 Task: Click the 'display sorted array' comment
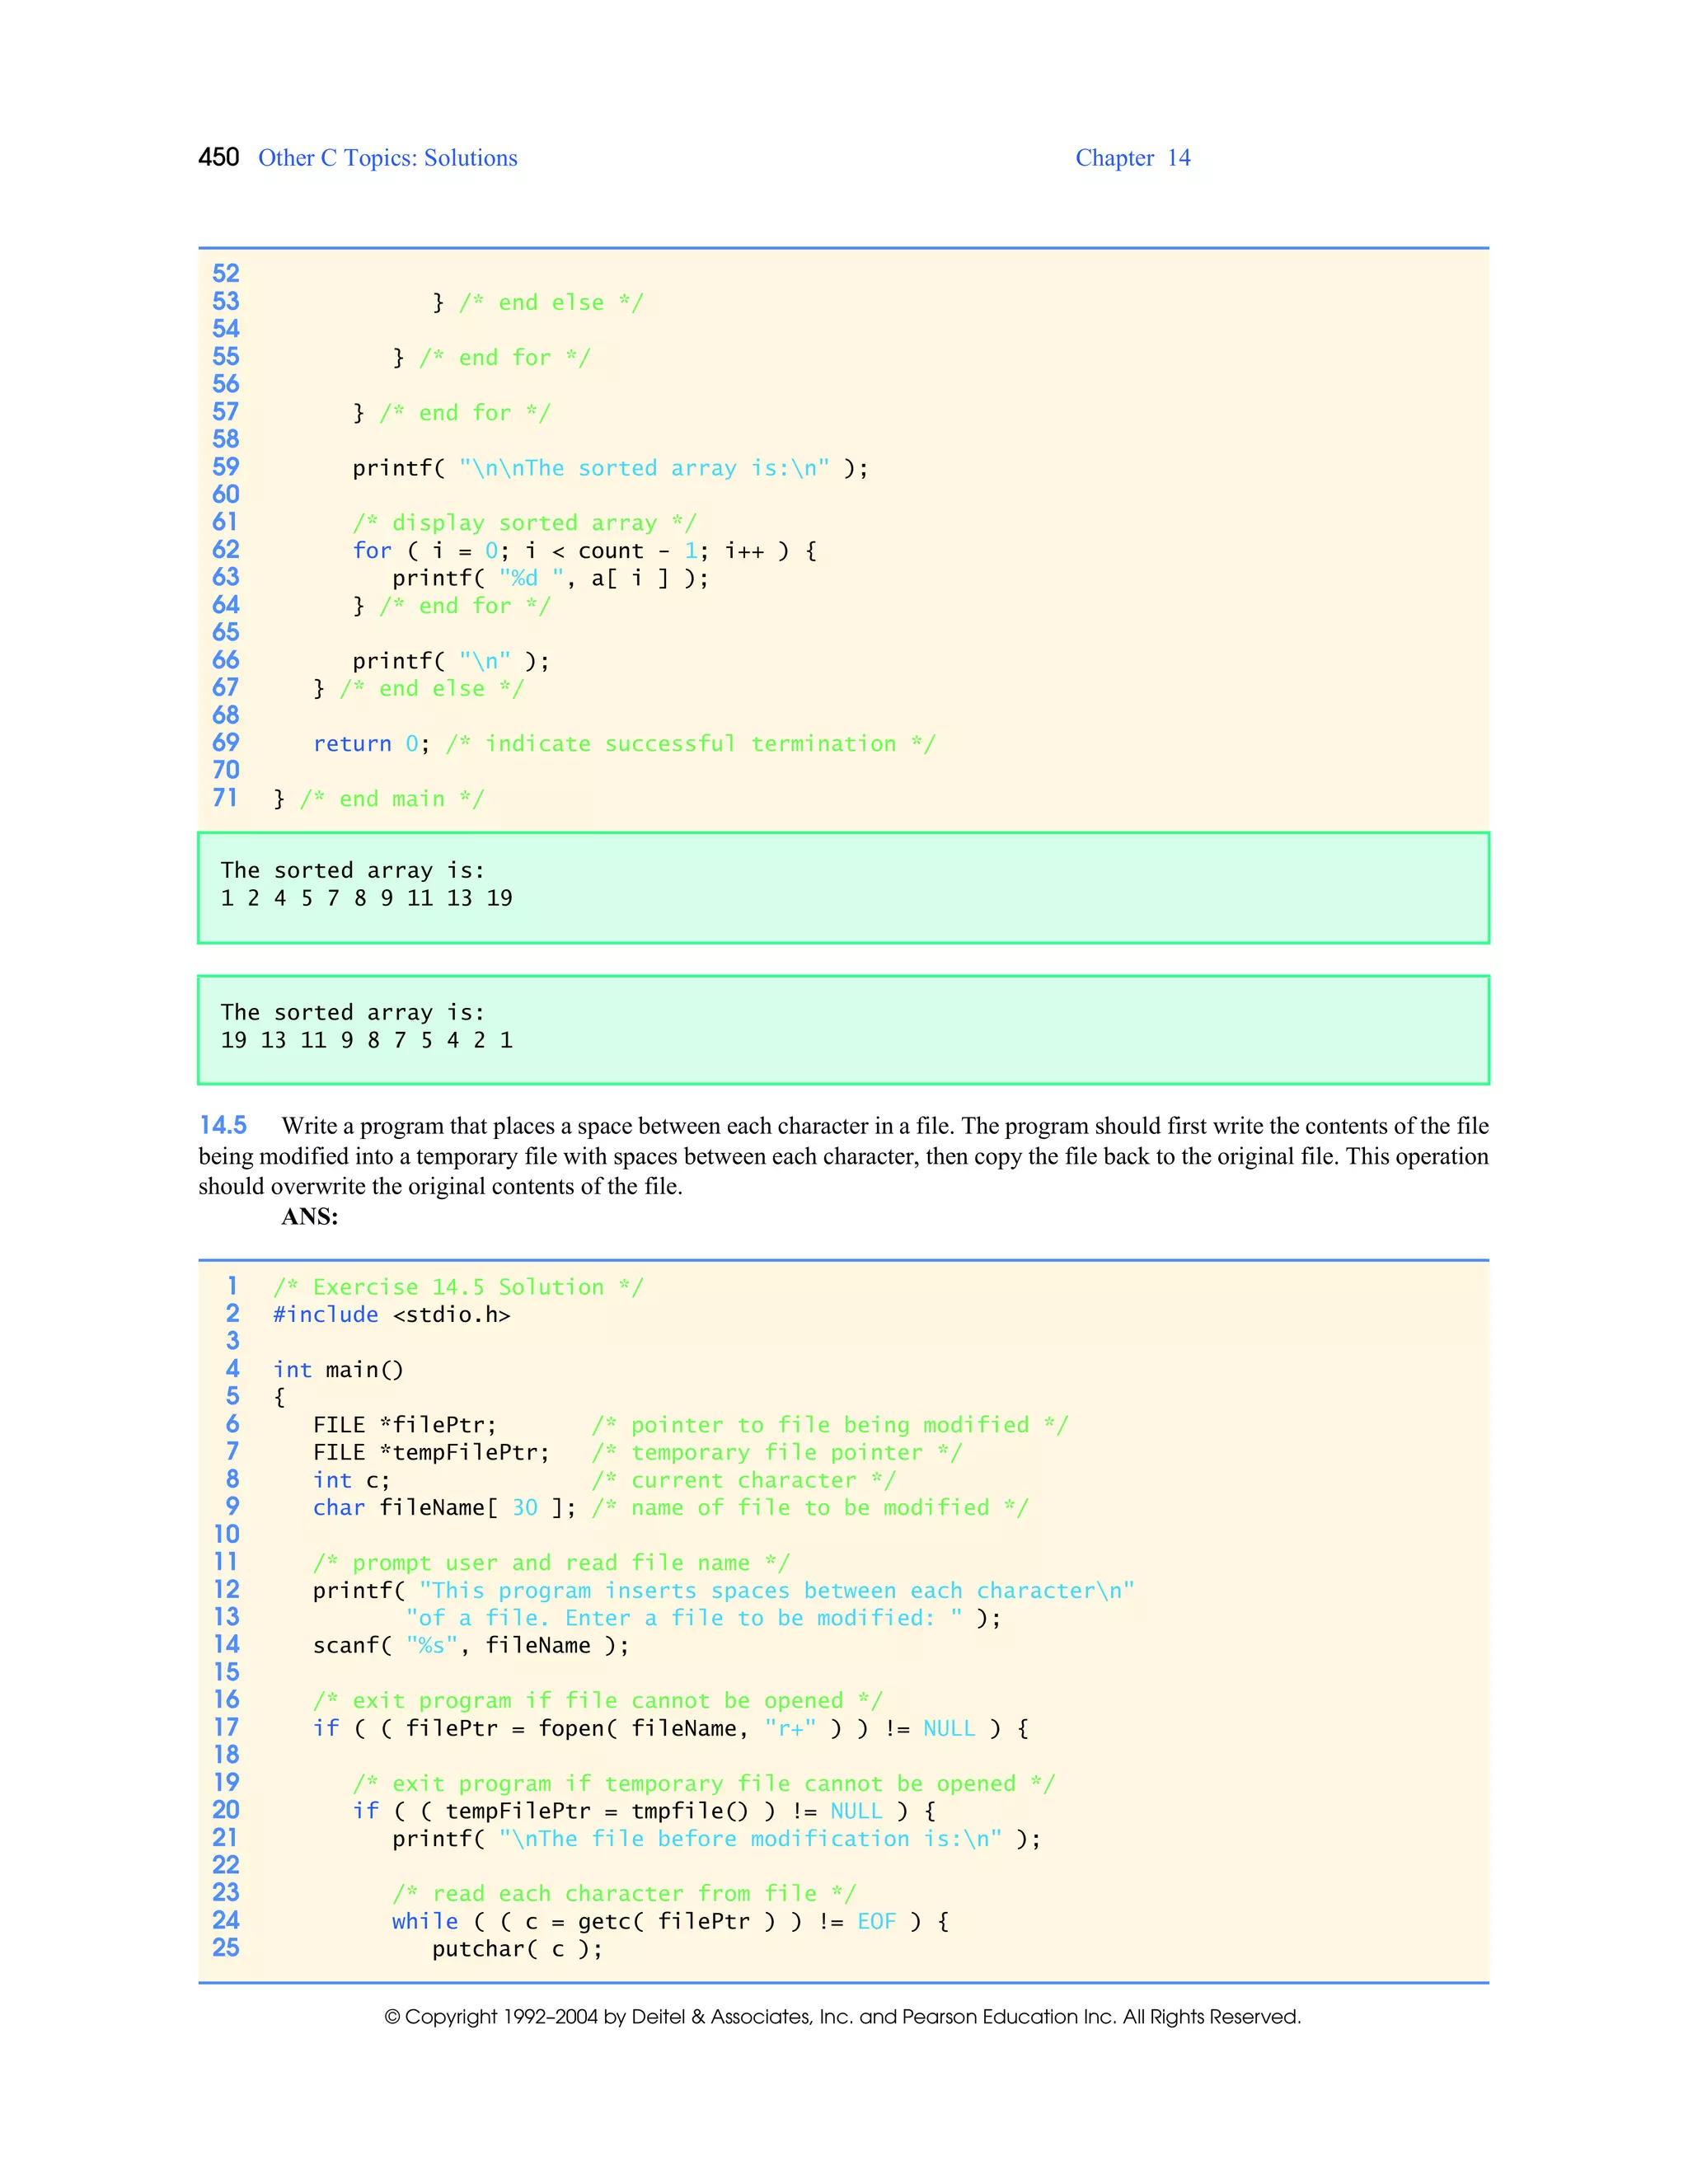pyautogui.click(x=523, y=523)
